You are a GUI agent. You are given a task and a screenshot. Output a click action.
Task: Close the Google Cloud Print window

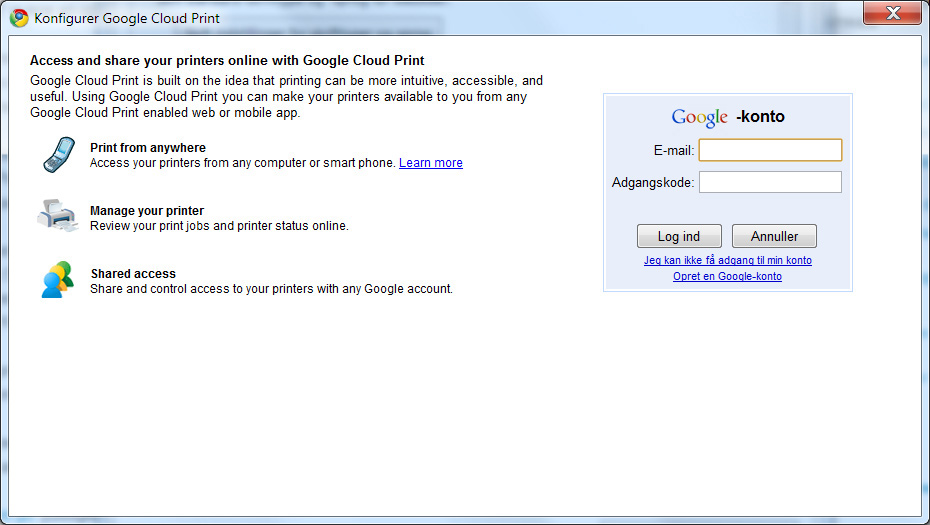(892, 13)
